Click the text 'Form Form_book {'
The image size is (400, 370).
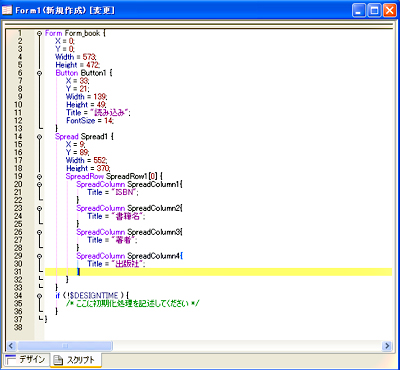tap(75, 33)
